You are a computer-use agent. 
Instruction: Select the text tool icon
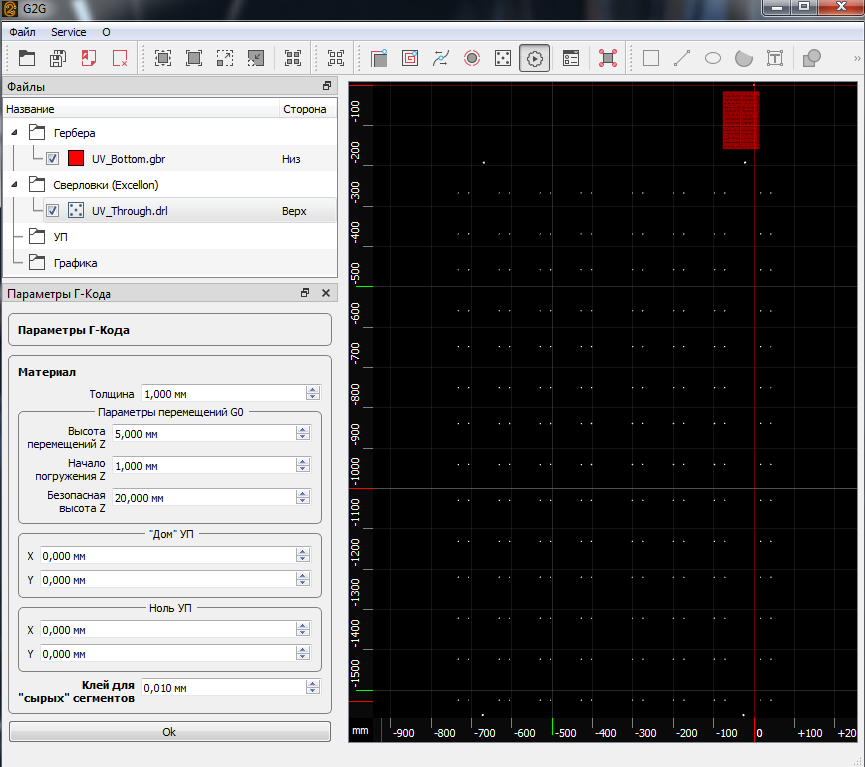774,58
